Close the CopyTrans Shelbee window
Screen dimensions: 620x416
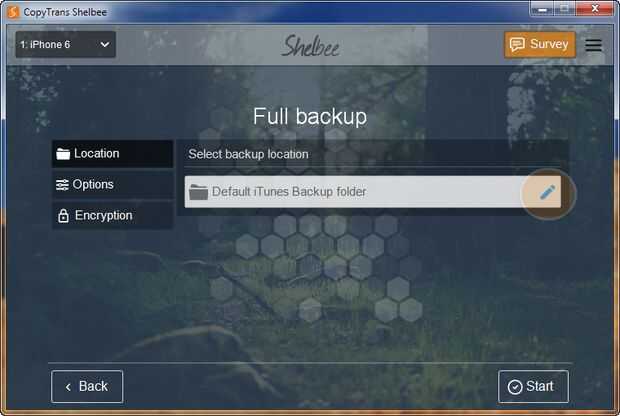(x=595, y=9)
